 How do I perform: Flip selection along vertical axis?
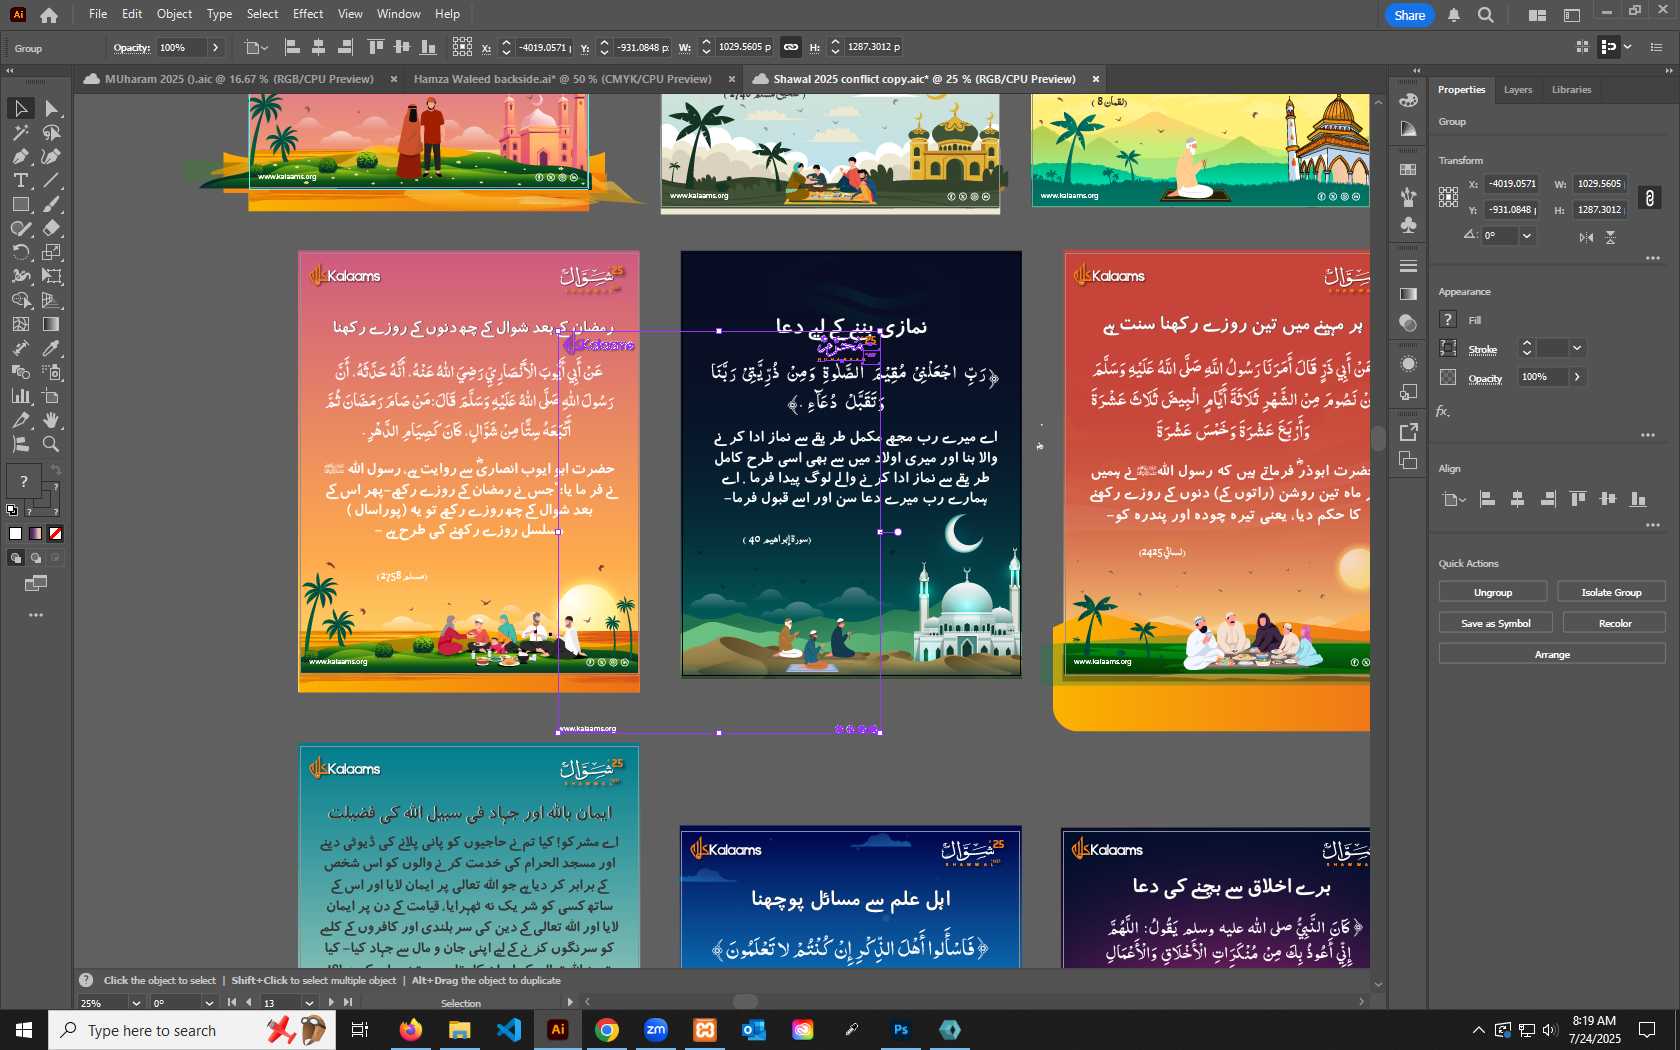(1610, 237)
